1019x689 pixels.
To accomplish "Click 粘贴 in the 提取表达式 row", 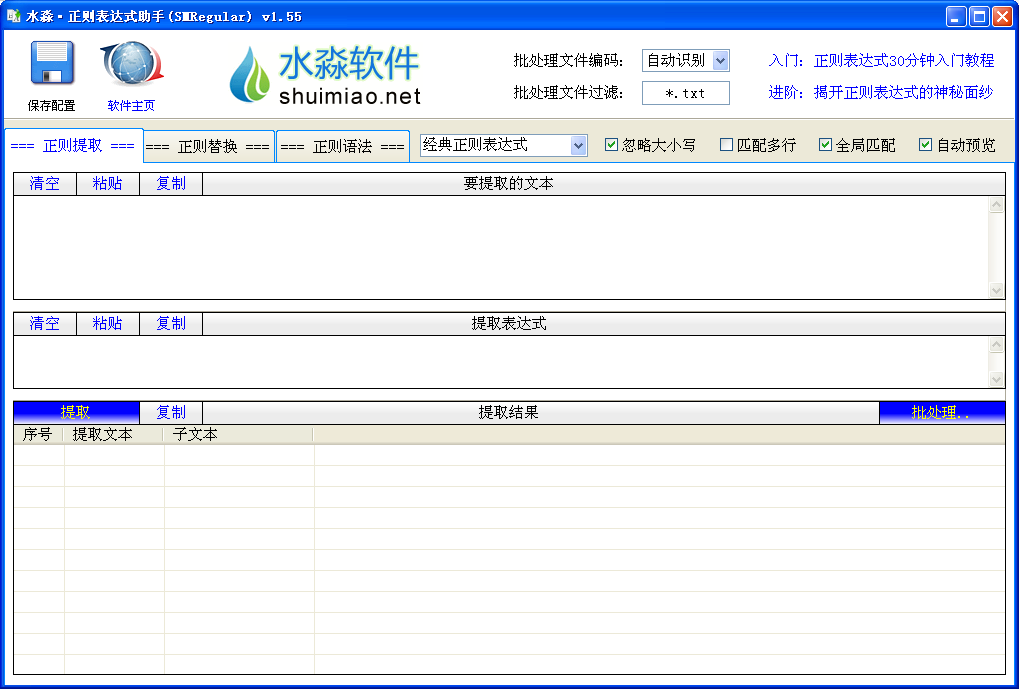I will pyautogui.click(x=108, y=324).
